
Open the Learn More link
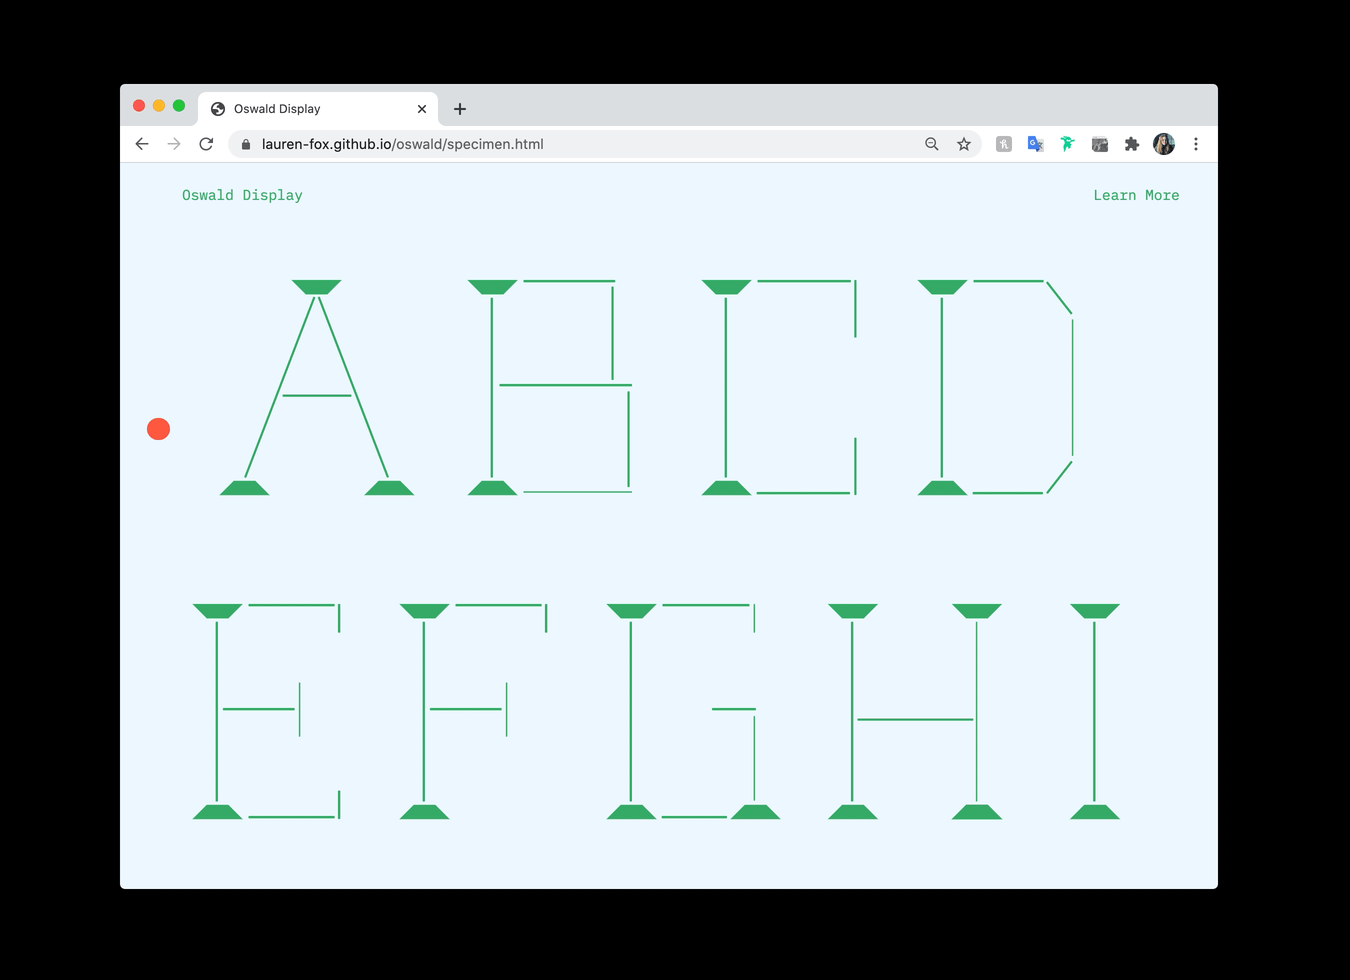pyautogui.click(x=1136, y=195)
